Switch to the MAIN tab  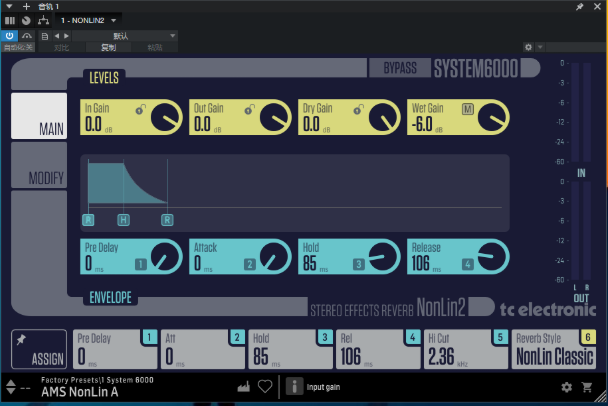click(39, 117)
